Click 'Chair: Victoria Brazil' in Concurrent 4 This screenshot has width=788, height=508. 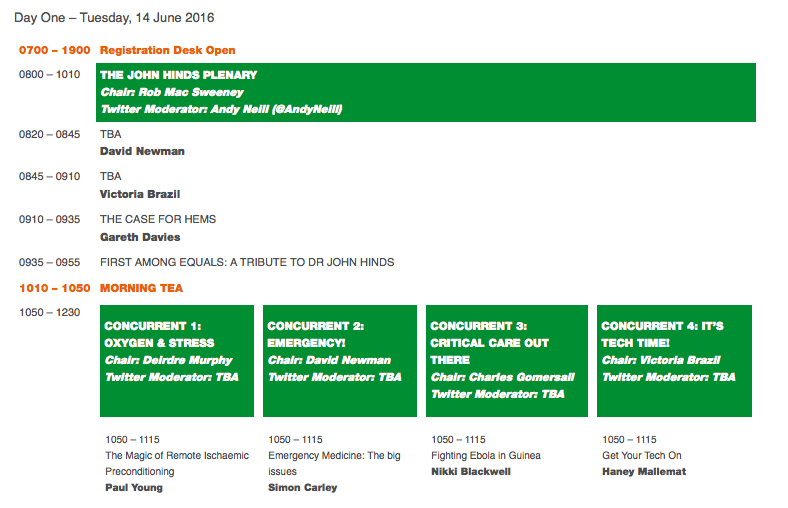click(661, 360)
